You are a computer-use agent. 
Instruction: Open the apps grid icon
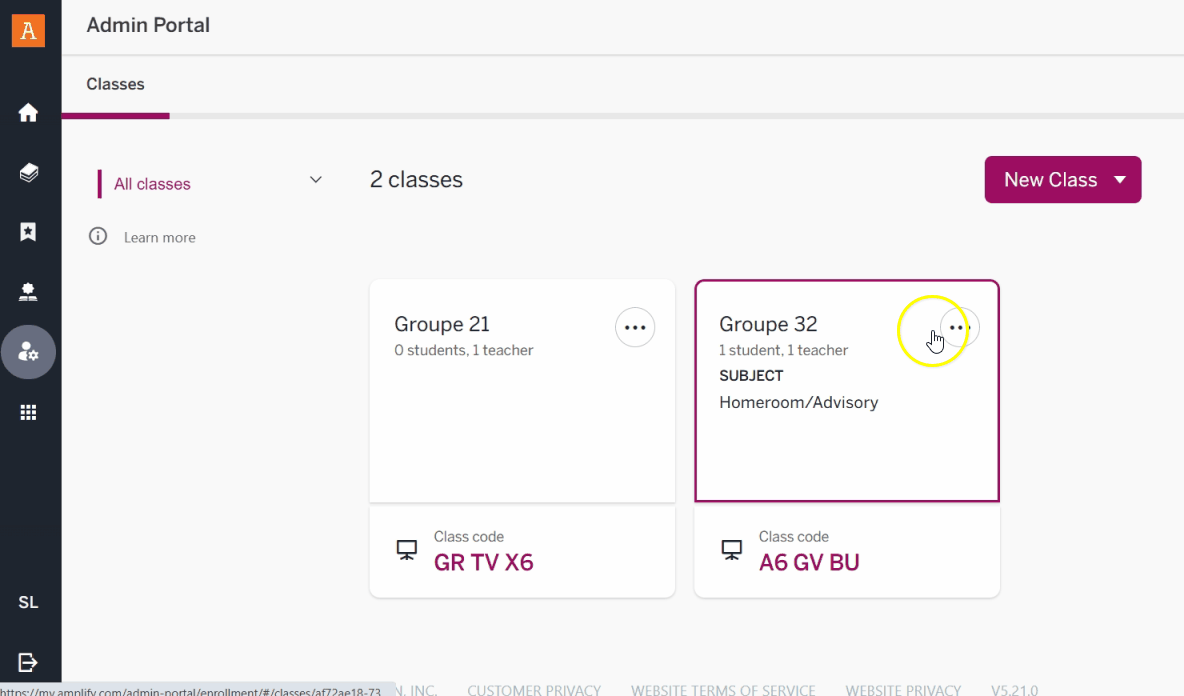click(x=28, y=412)
